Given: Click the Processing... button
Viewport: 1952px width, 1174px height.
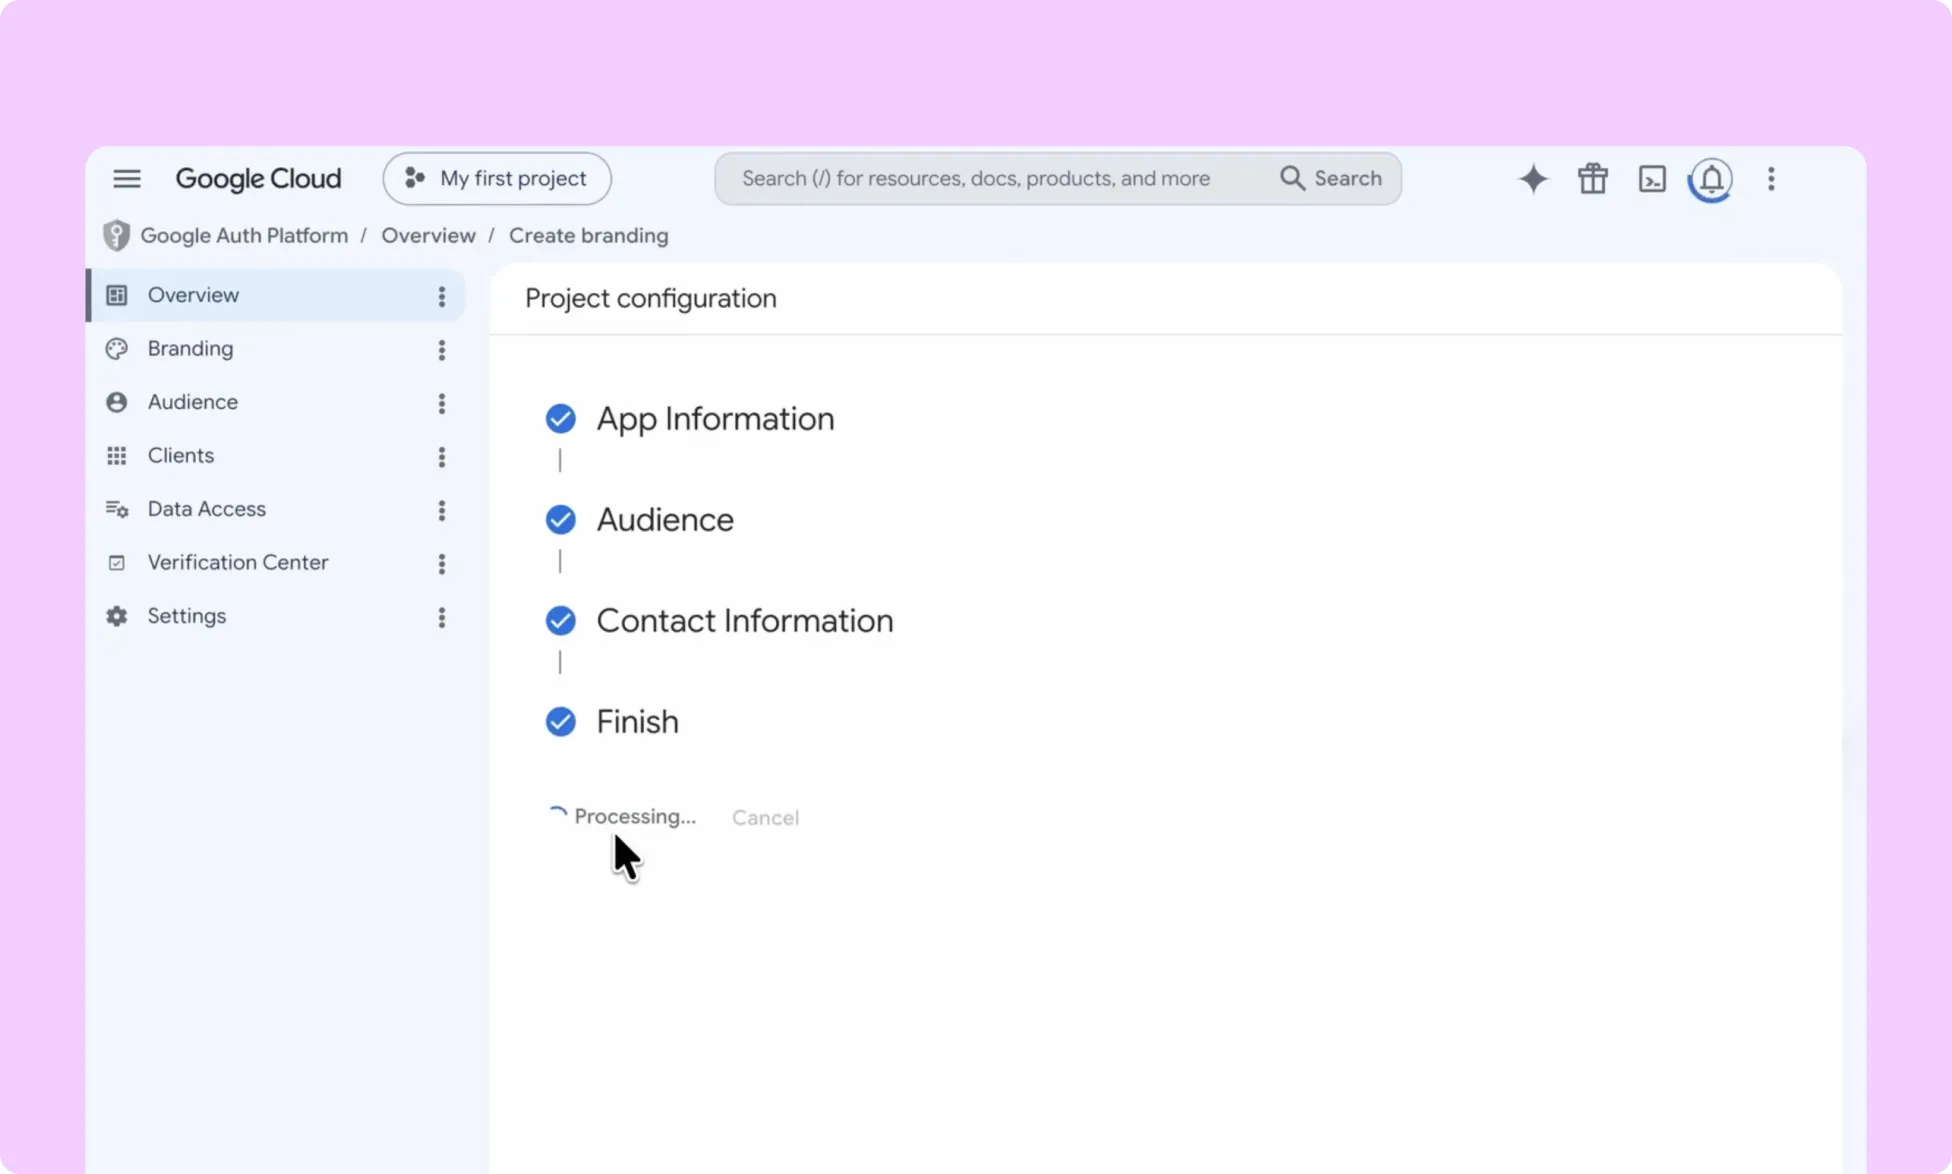Looking at the screenshot, I should pos(622,816).
